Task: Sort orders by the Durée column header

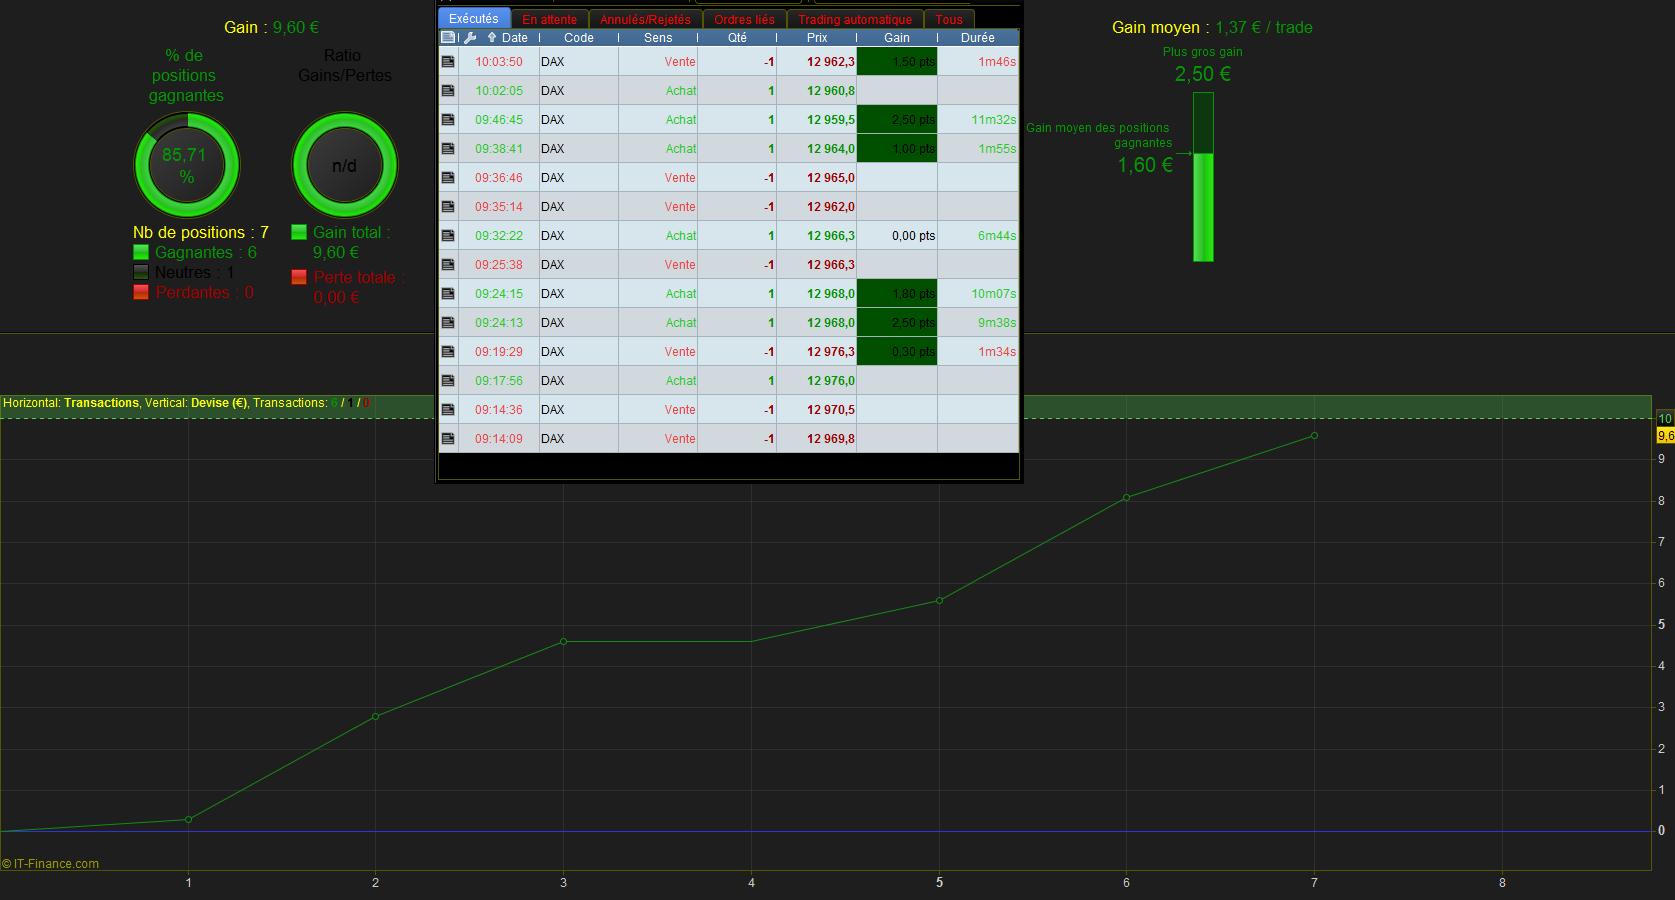Action: pyautogui.click(x=978, y=38)
